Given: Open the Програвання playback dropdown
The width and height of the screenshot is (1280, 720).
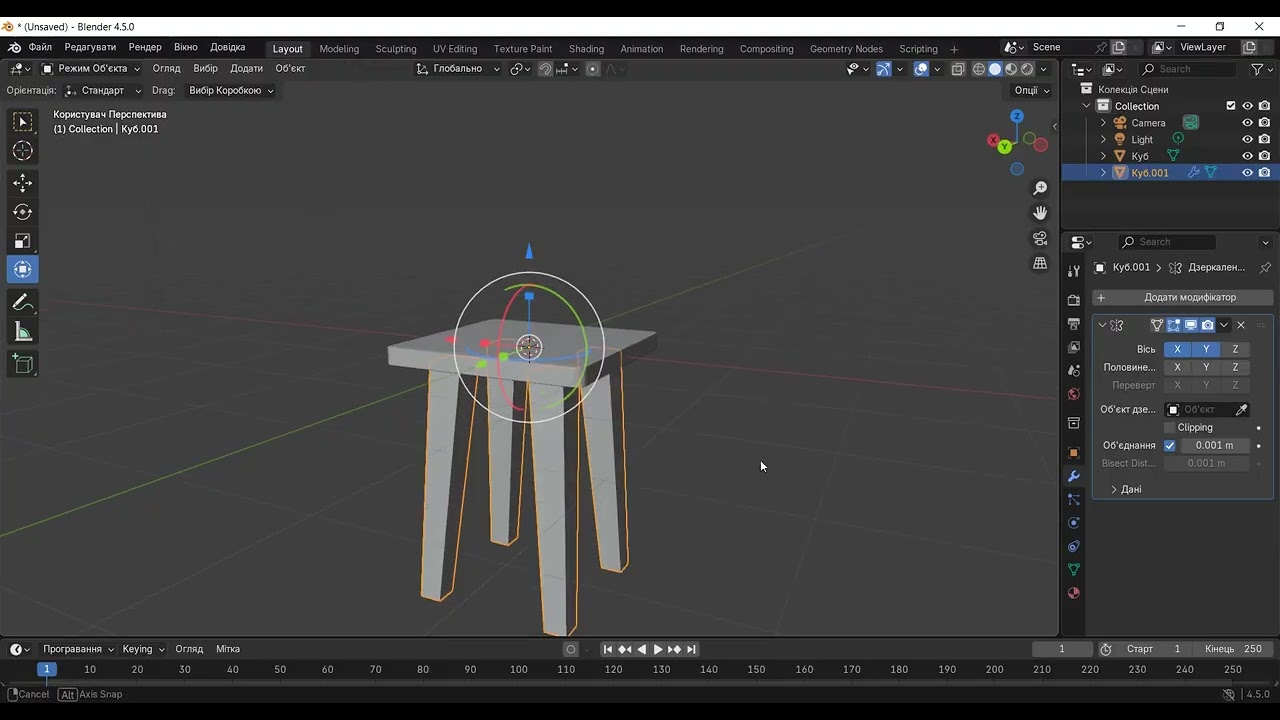Looking at the screenshot, I should tap(78, 649).
